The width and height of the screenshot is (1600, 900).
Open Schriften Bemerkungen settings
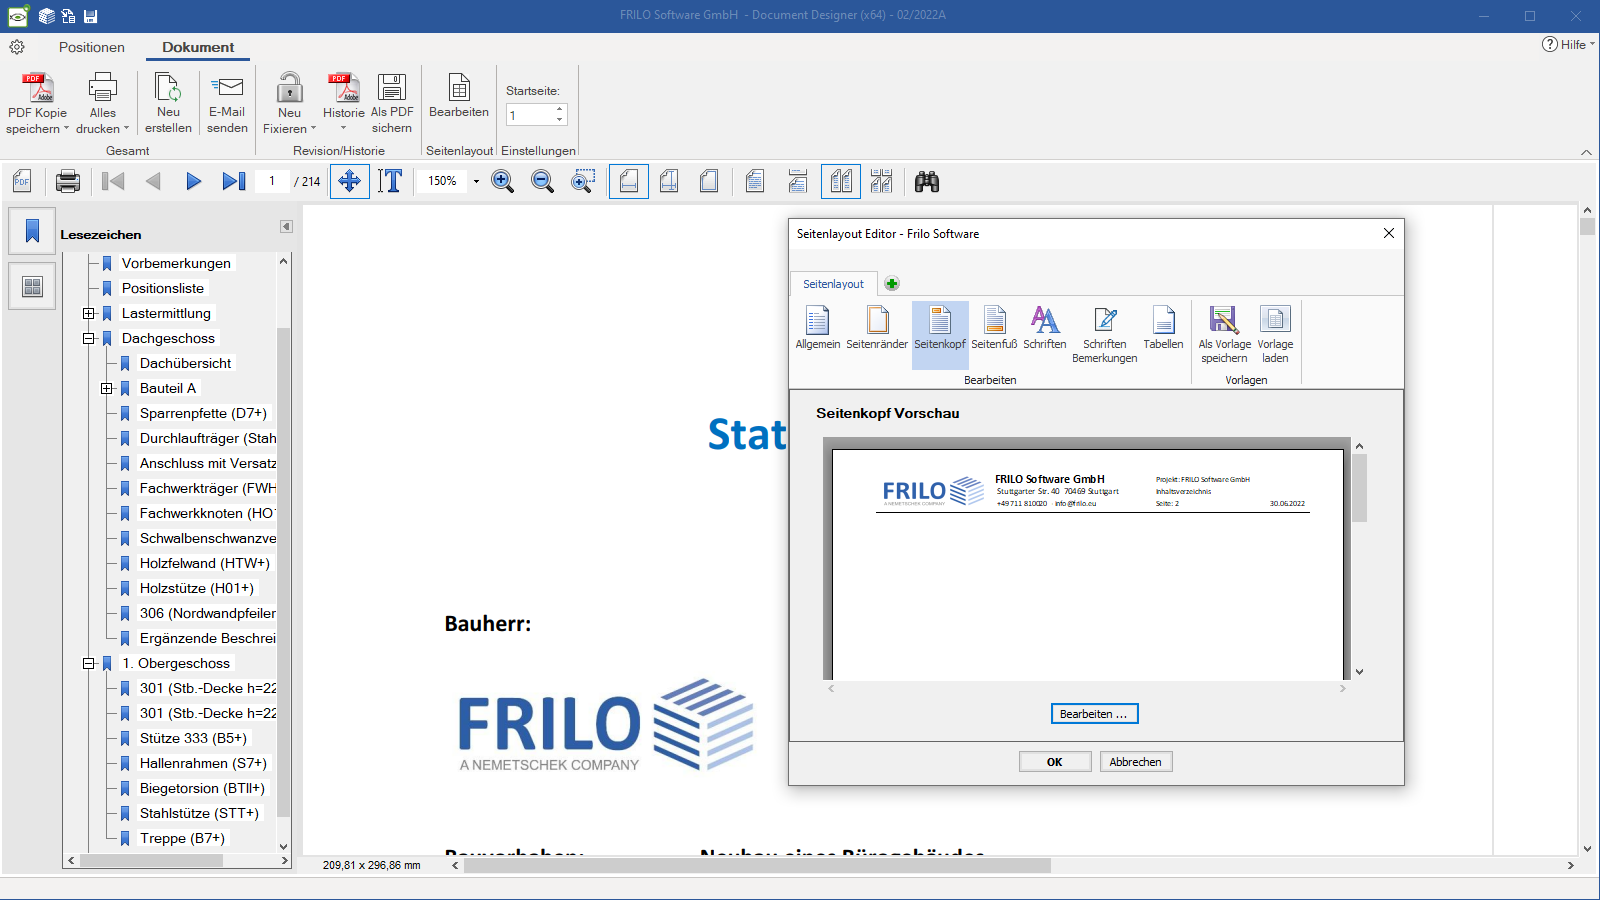pos(1105,334)
